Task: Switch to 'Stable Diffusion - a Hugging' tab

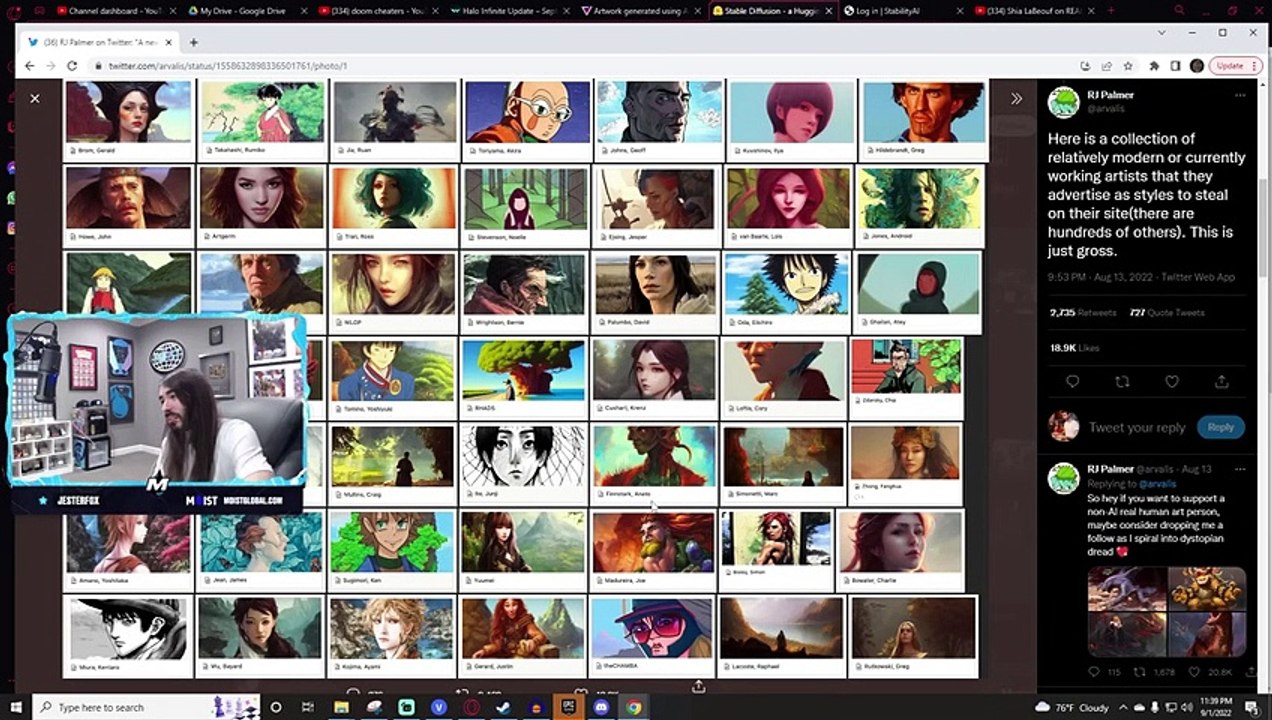Action: pyautogui.click(x=771, y=11)
